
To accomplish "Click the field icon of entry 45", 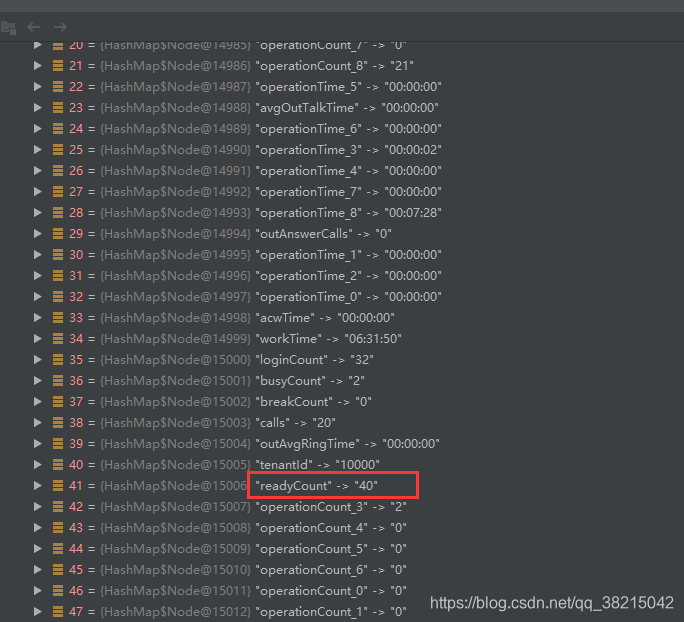I will coord(58,570).
